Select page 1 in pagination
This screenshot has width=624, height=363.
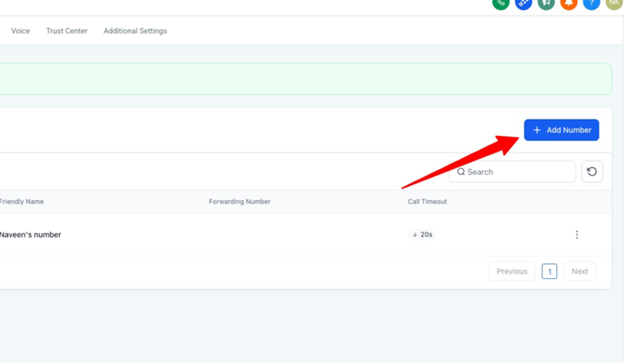[549, 271]
